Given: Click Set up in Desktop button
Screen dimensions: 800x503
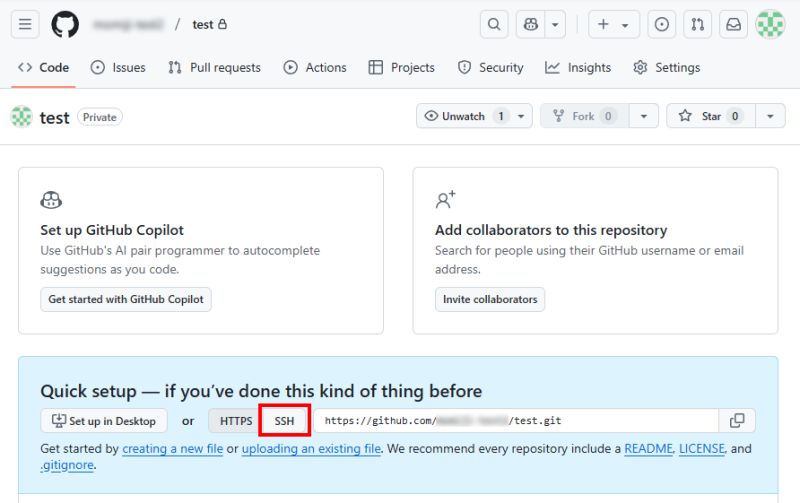Looking at the screenshot, I should [x=104, y=421].
